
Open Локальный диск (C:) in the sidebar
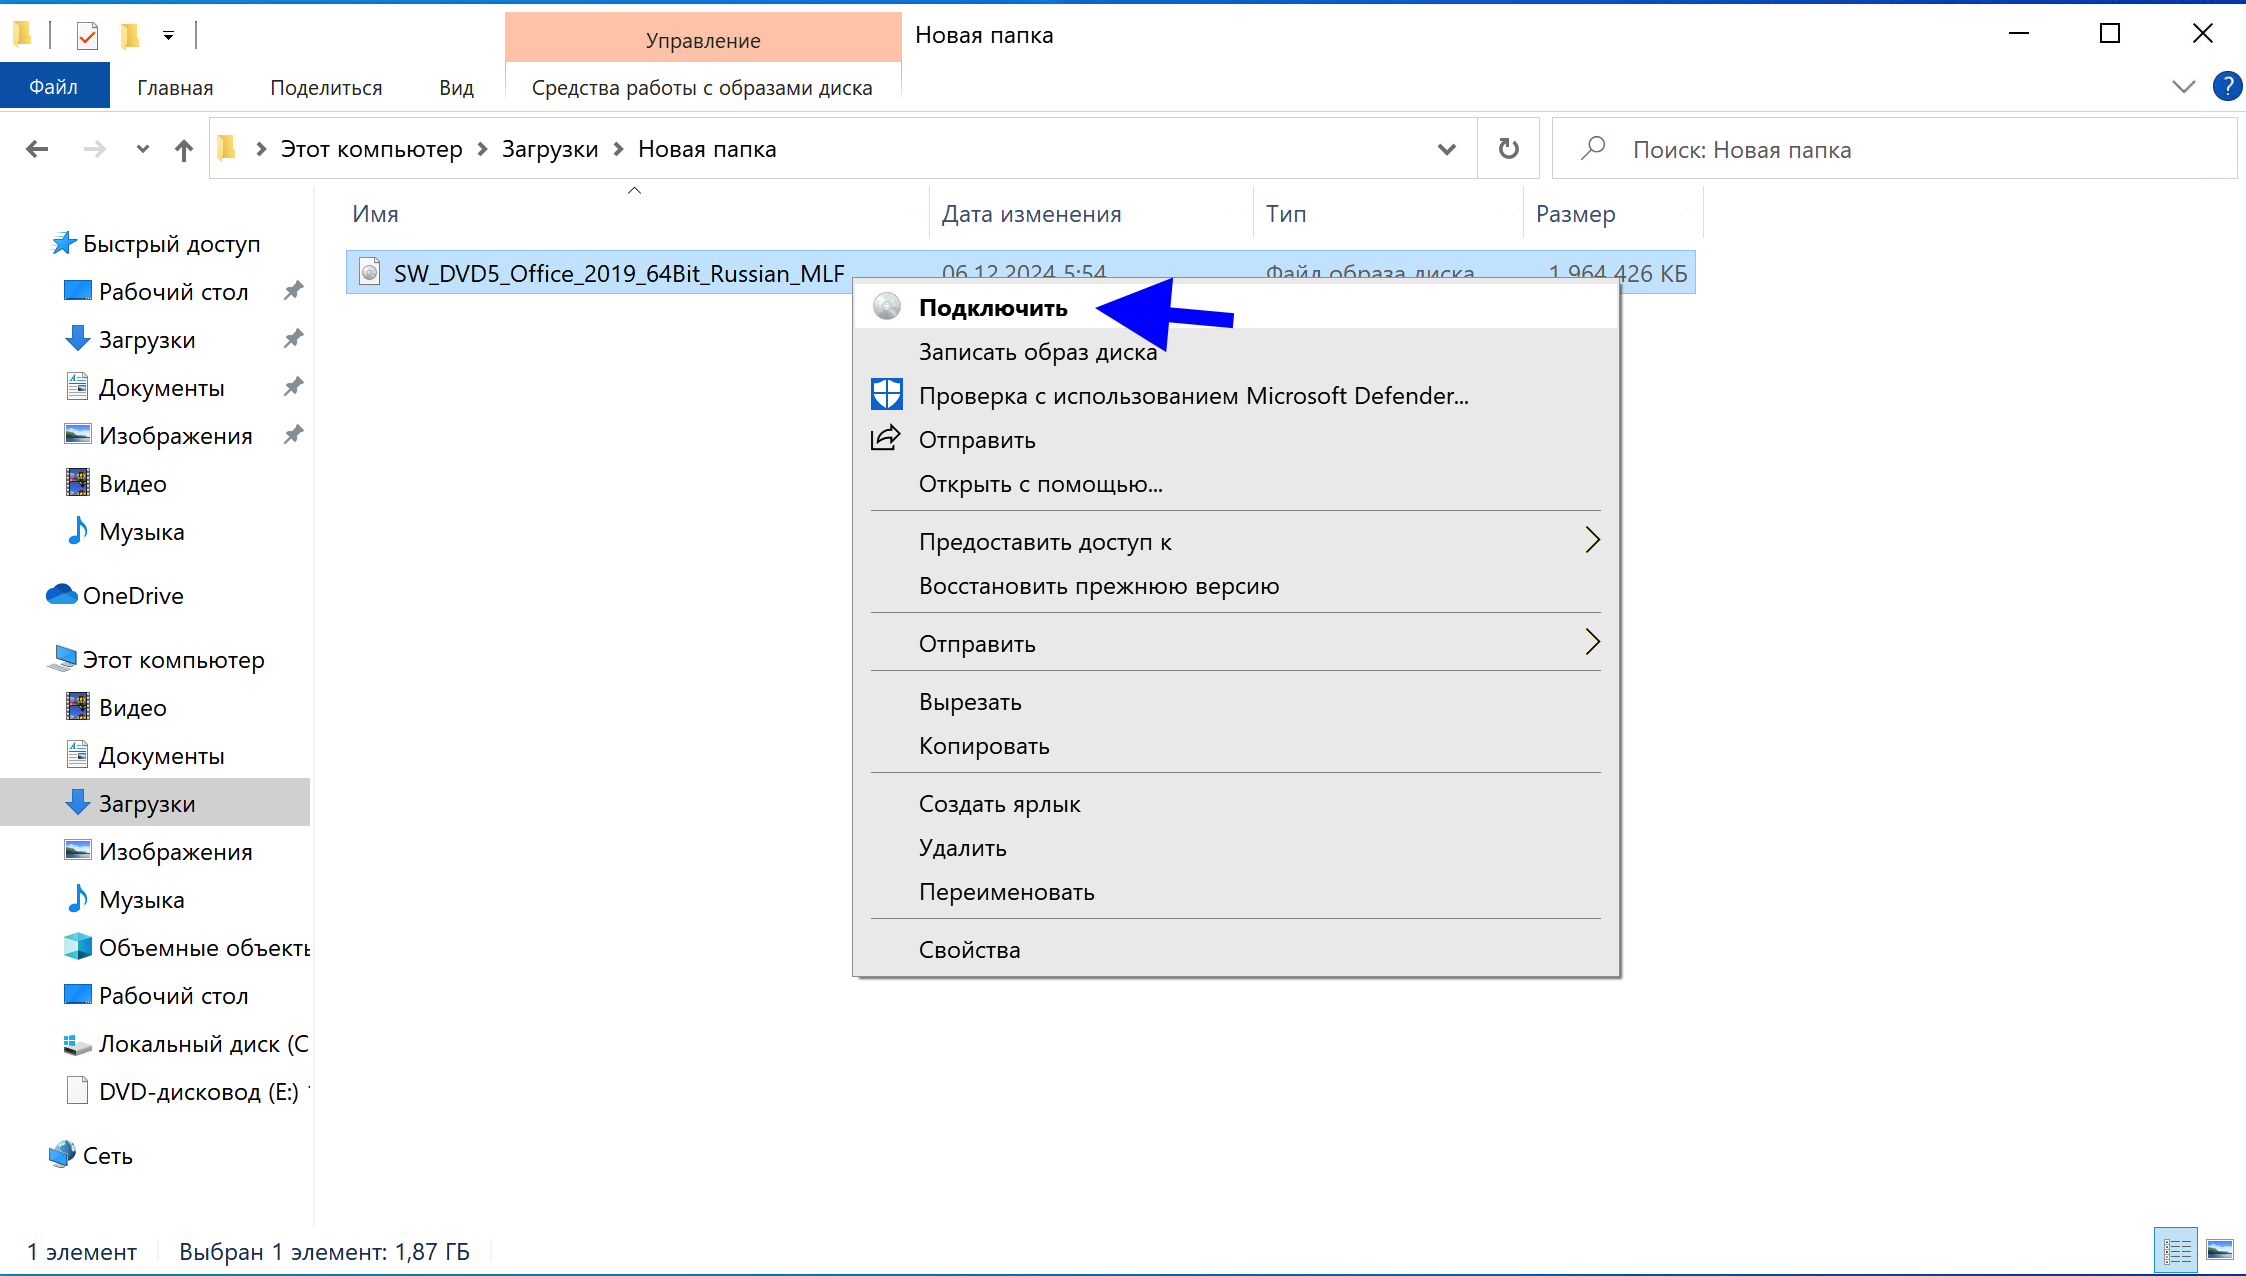(203, 1043)
